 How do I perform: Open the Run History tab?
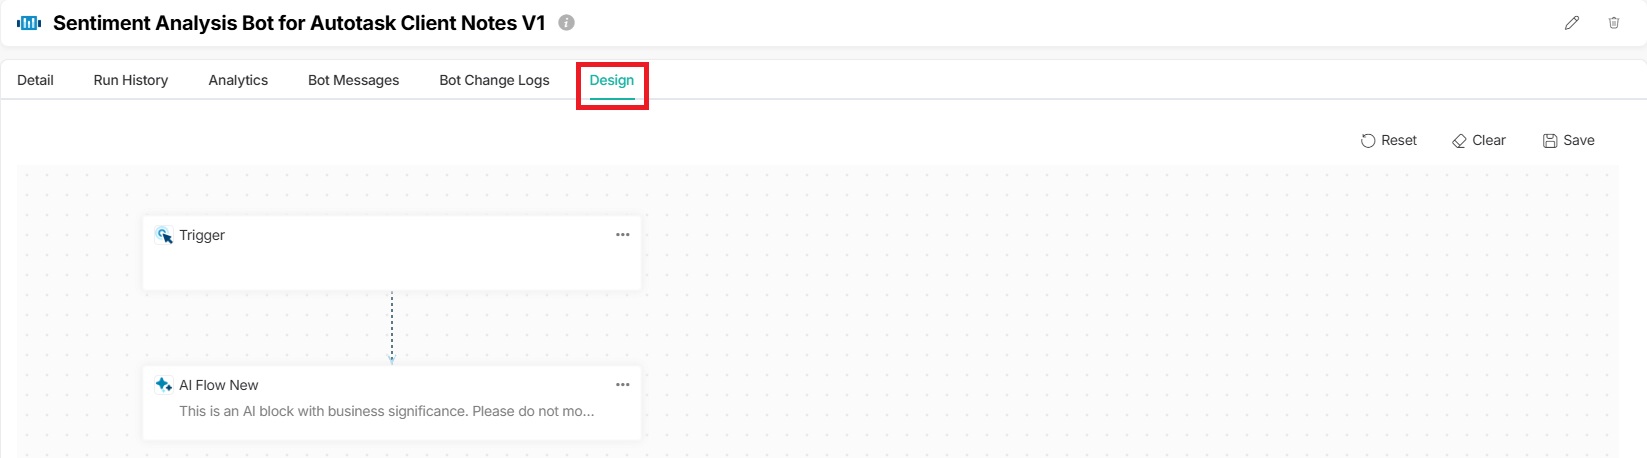[x=130, y=80]
